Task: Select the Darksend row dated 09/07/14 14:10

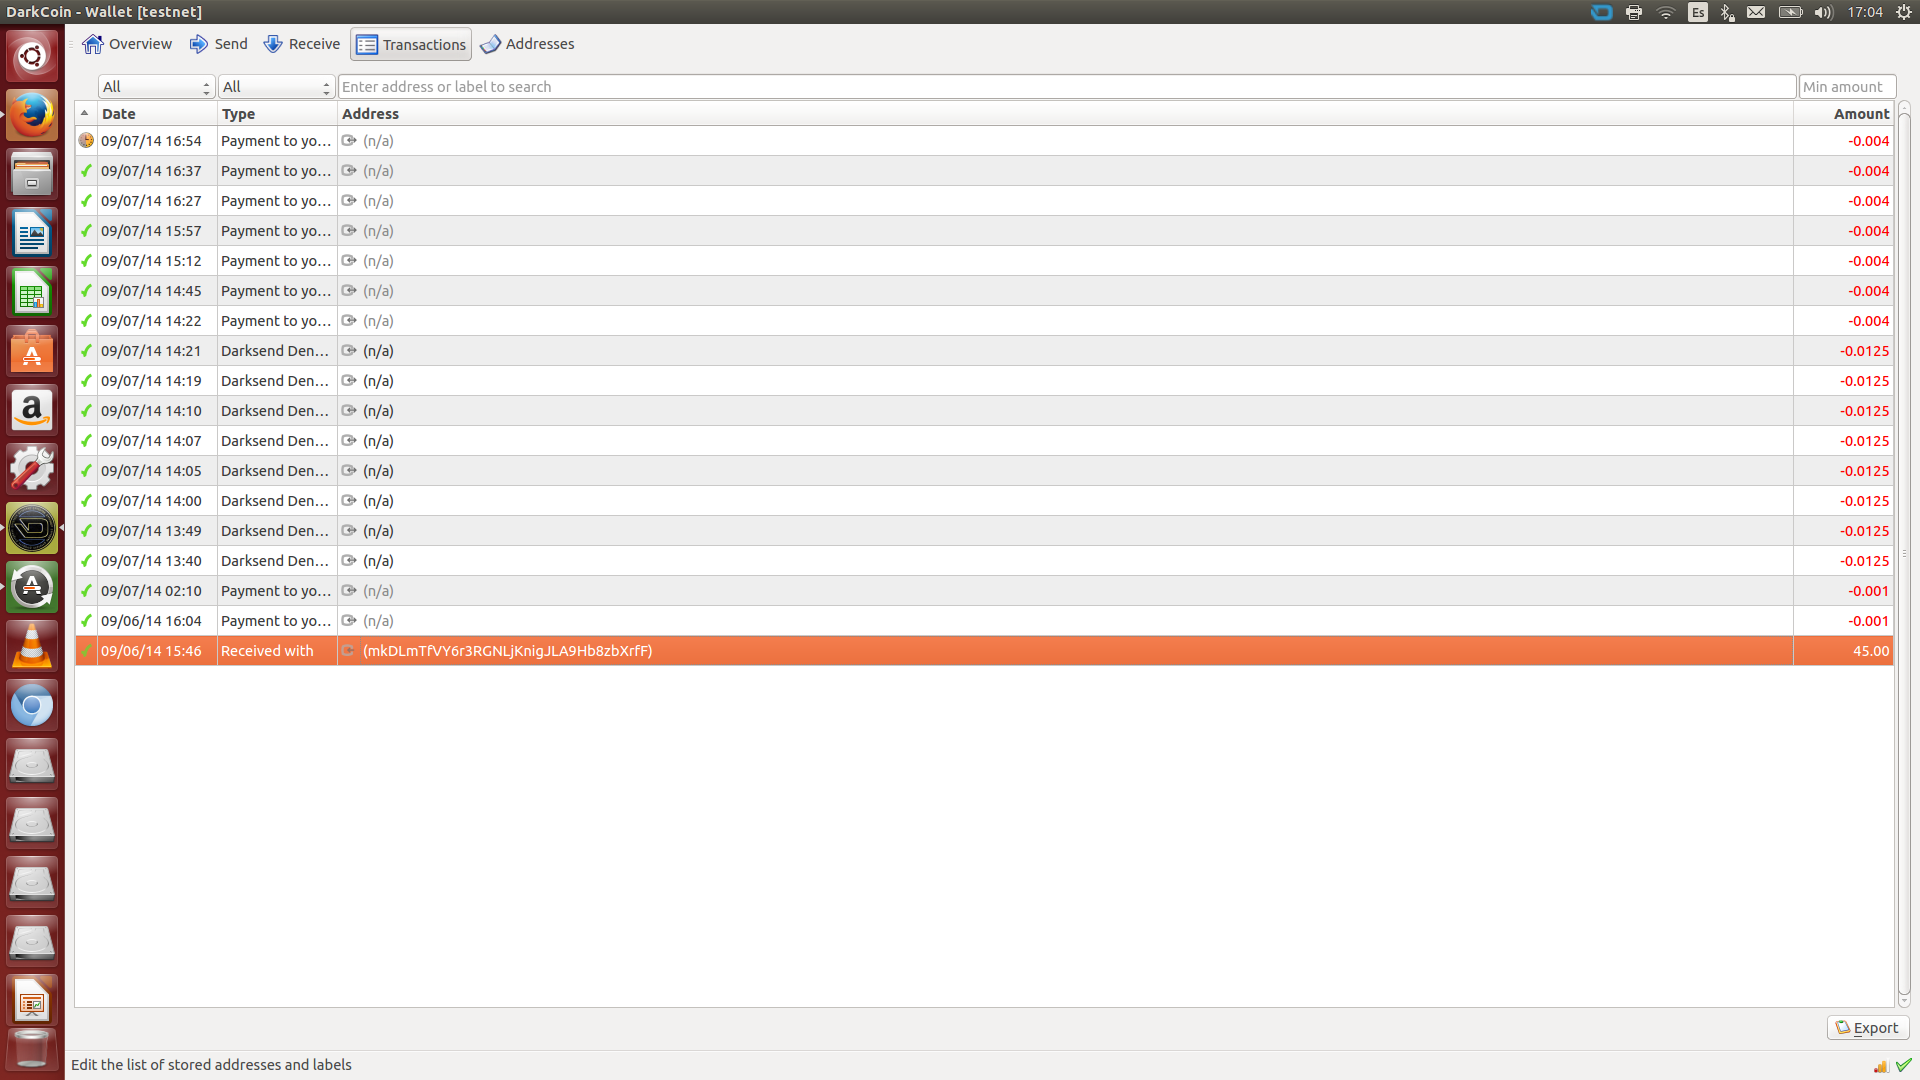Action: point(984,411)
